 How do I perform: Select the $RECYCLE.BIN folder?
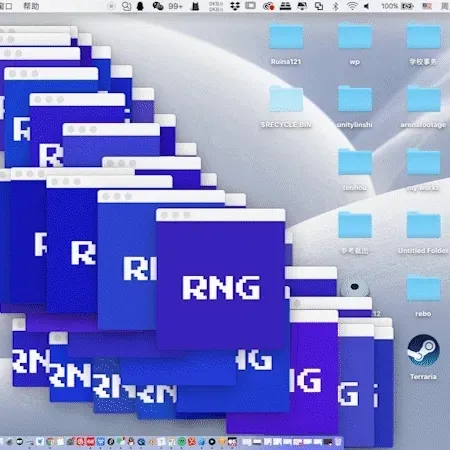(x=286, y=99)
